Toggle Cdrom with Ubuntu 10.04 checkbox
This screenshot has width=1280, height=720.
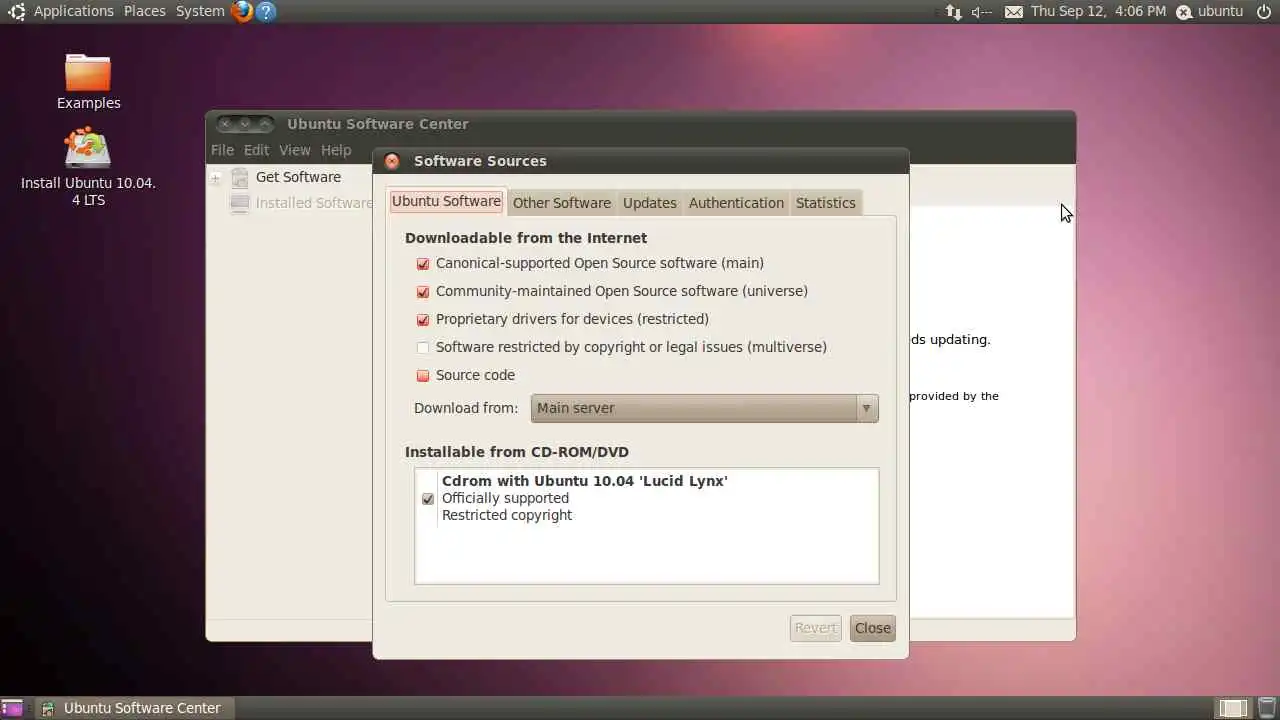[x=428, y=499]
